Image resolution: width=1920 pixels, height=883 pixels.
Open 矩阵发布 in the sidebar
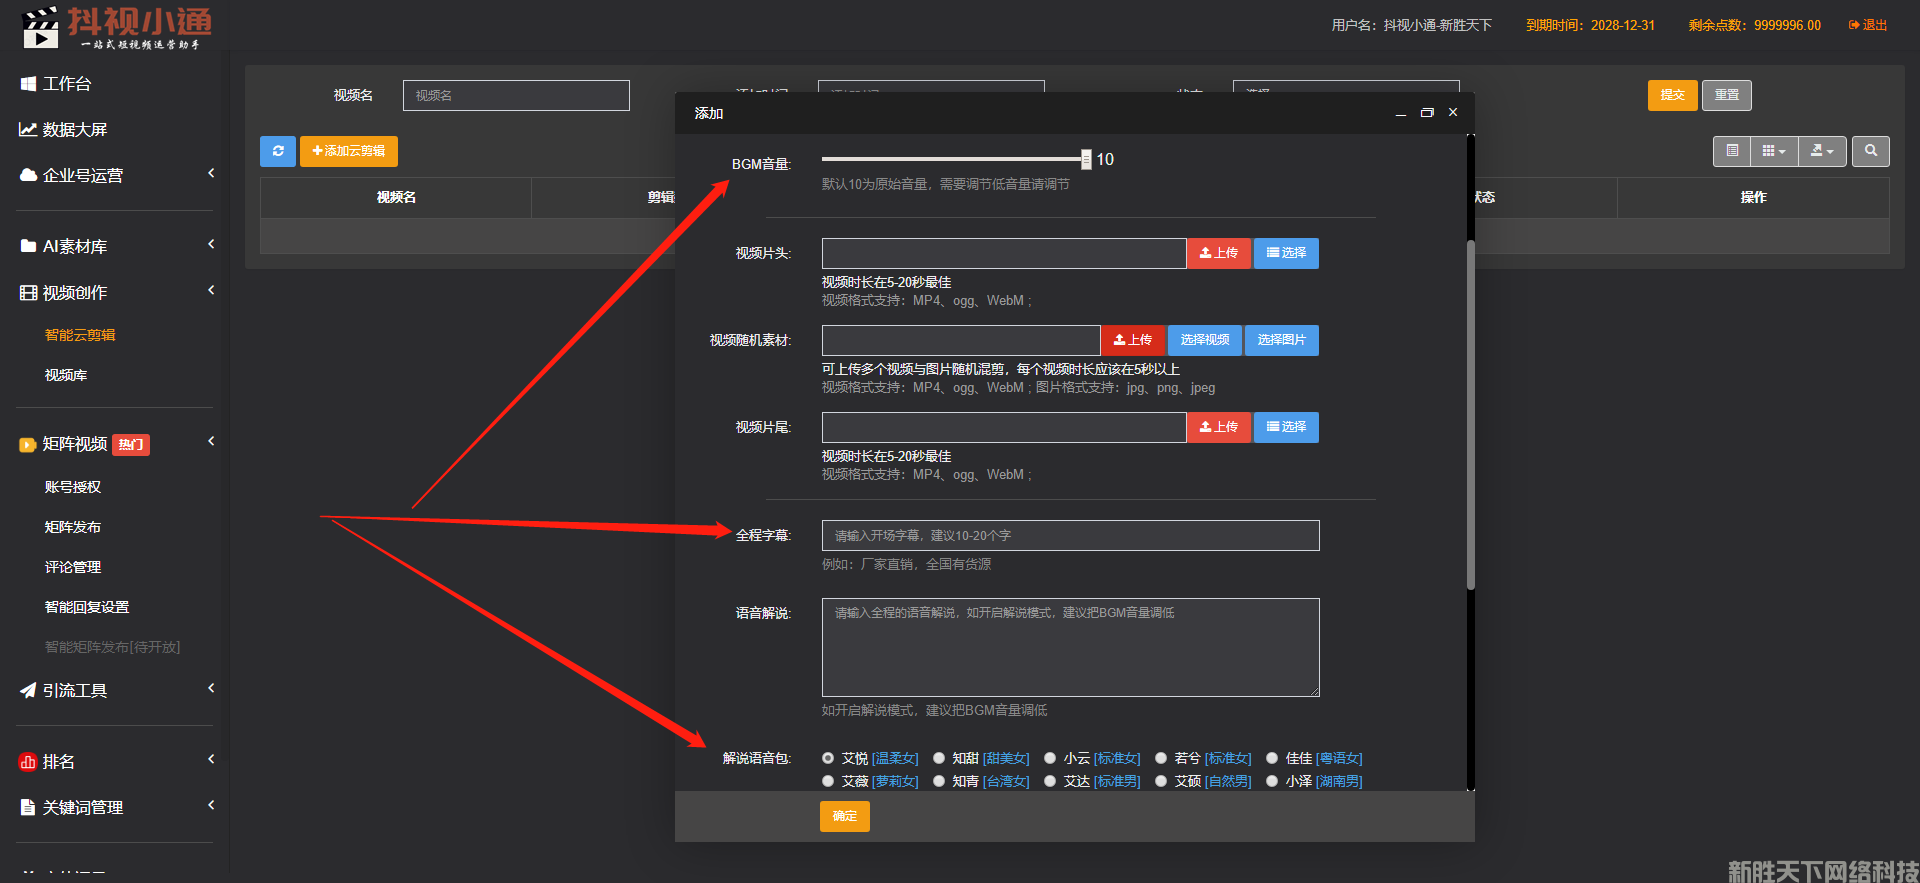[73, 527]
